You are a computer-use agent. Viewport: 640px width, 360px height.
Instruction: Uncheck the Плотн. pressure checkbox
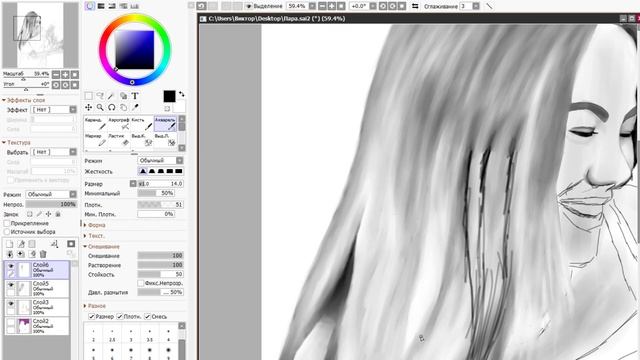[x=120, y=316]
